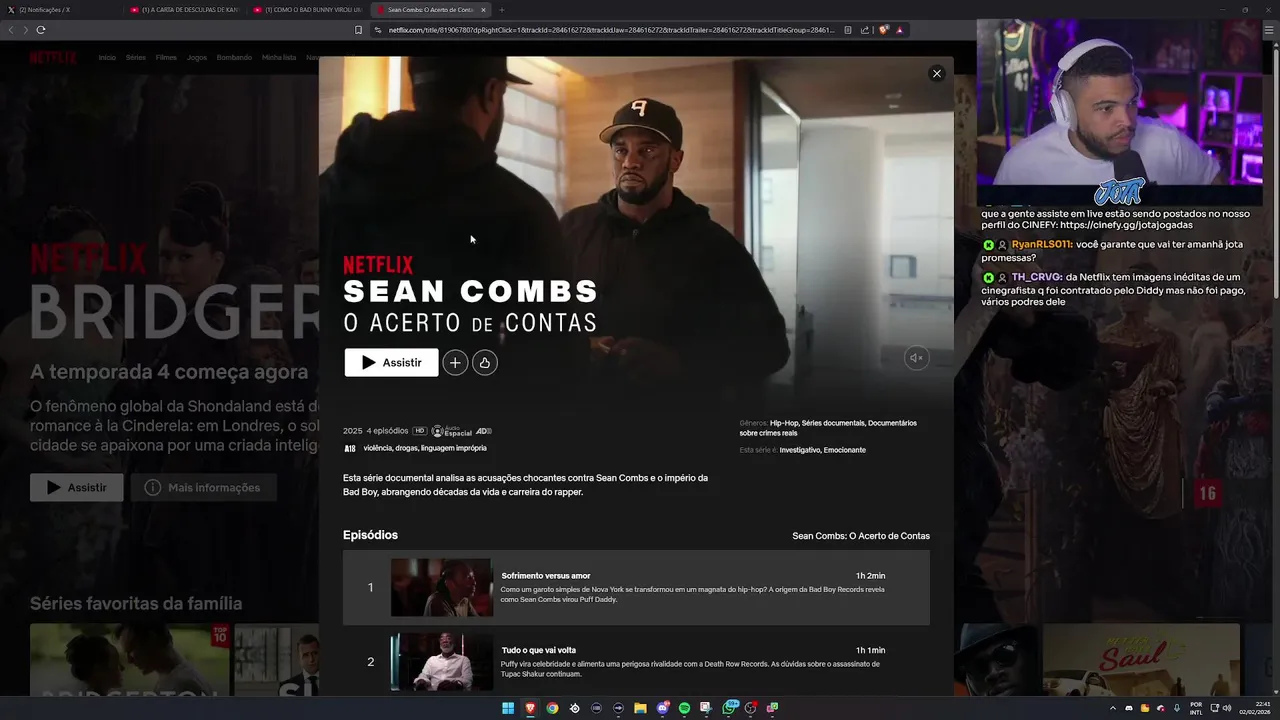Open Brave Rewards triangle icon

tap(900, 30)
